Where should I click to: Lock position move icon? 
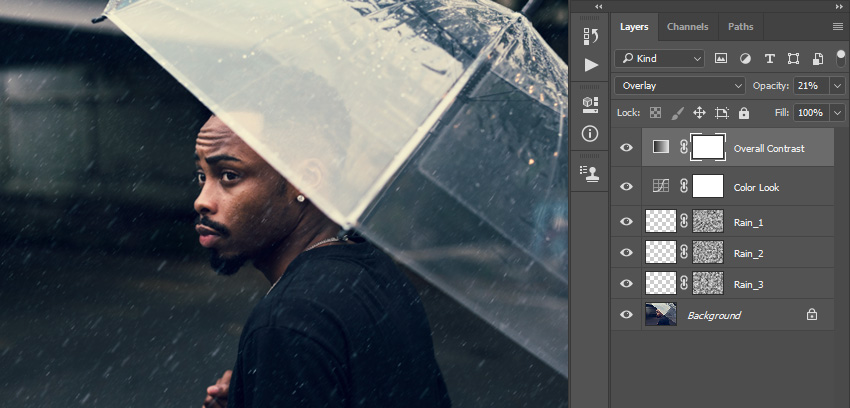pyautogui.click(x=699, y=113)
